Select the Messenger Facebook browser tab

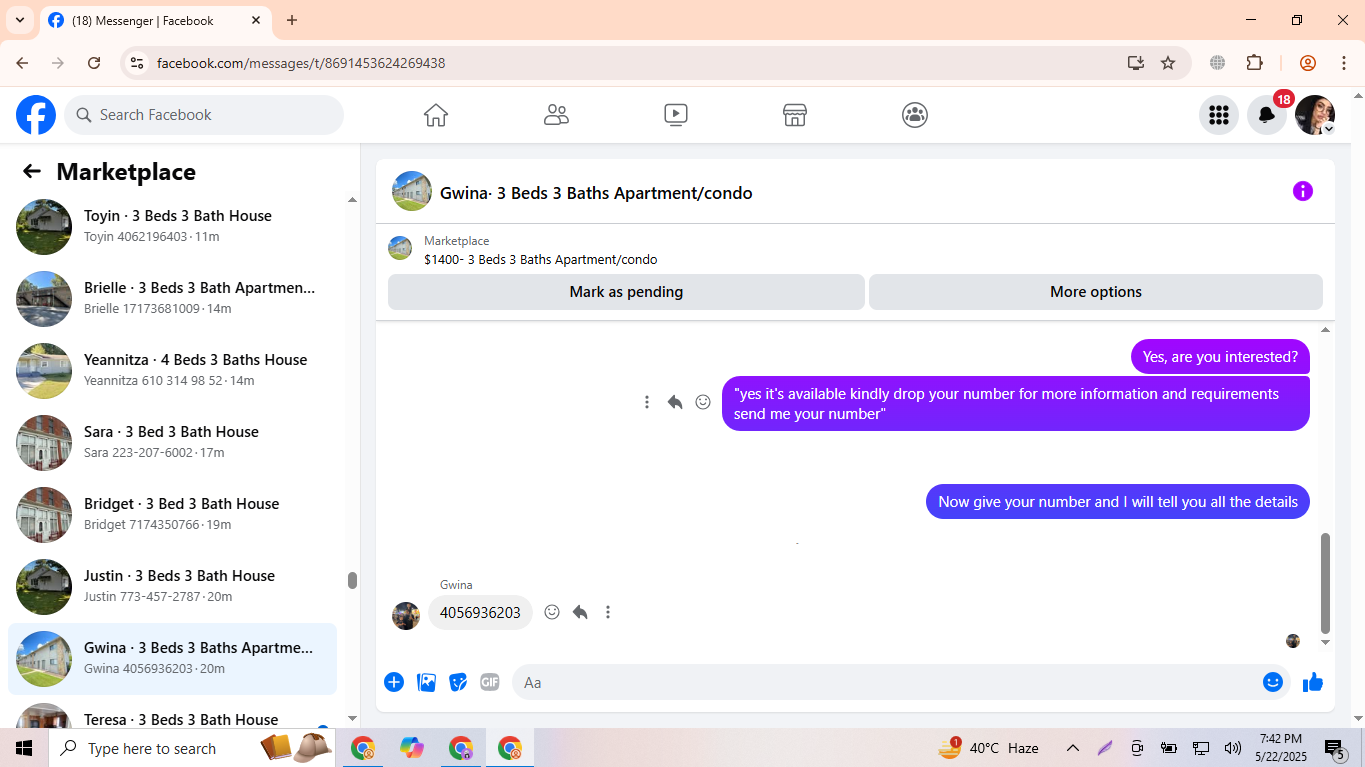click(x=156, y=20)
